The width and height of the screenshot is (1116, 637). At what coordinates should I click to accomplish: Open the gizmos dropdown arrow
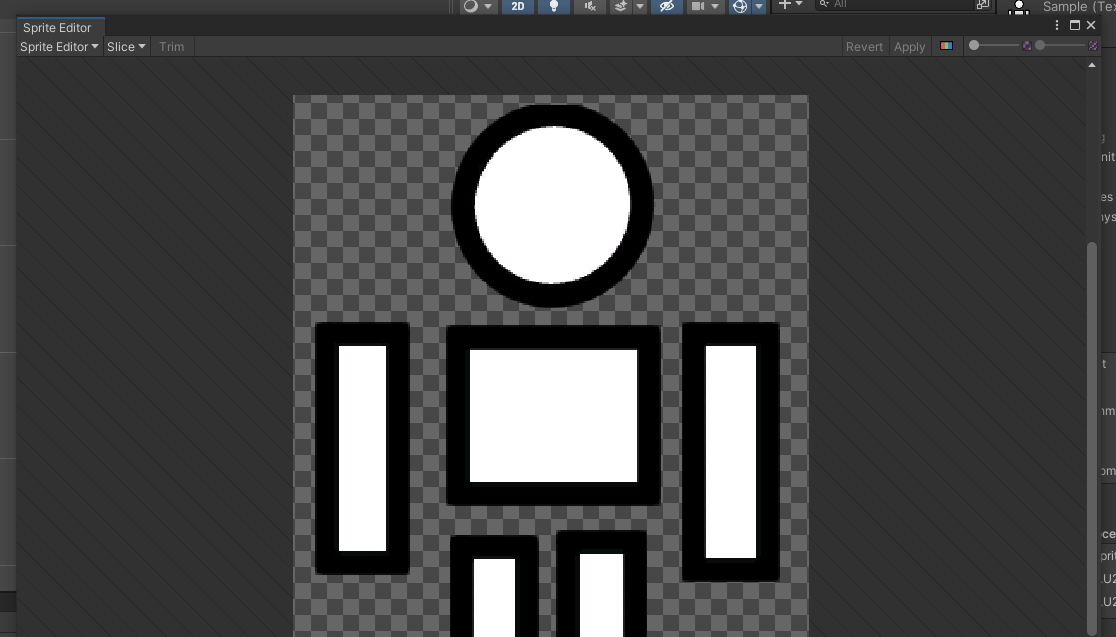[759, 6]
